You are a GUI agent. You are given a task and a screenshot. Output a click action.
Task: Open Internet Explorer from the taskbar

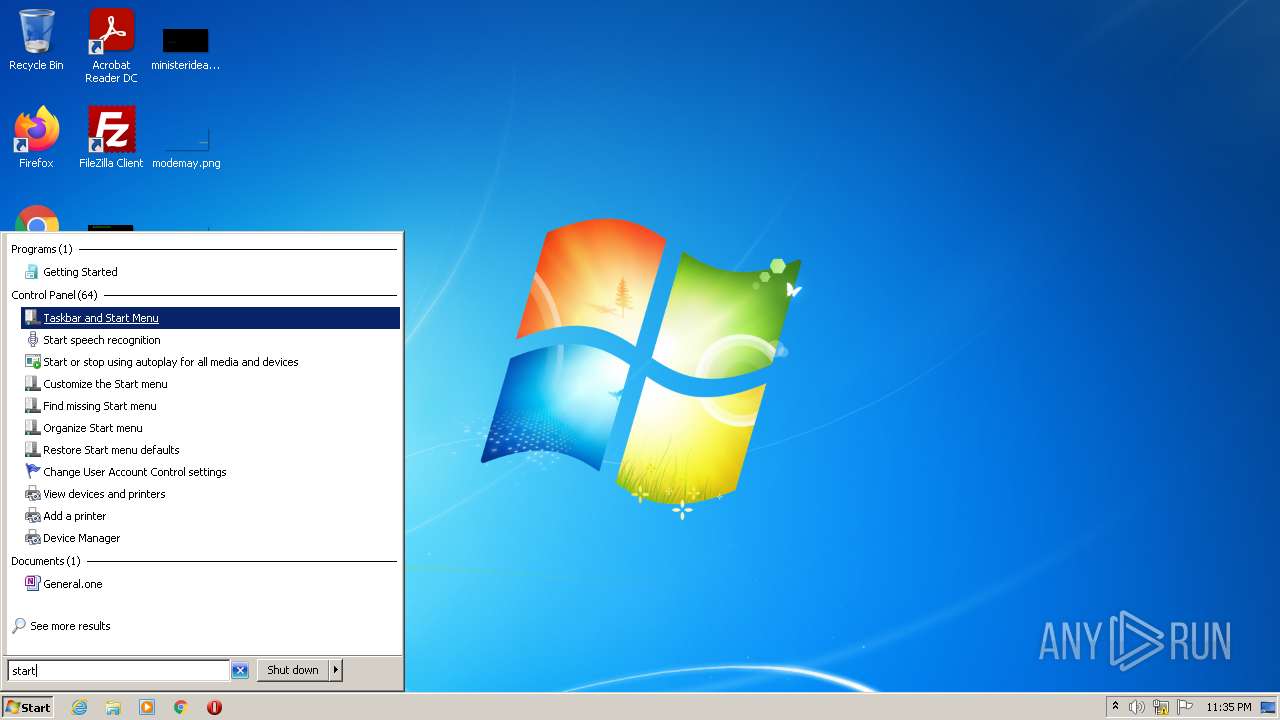pos(79,707)
